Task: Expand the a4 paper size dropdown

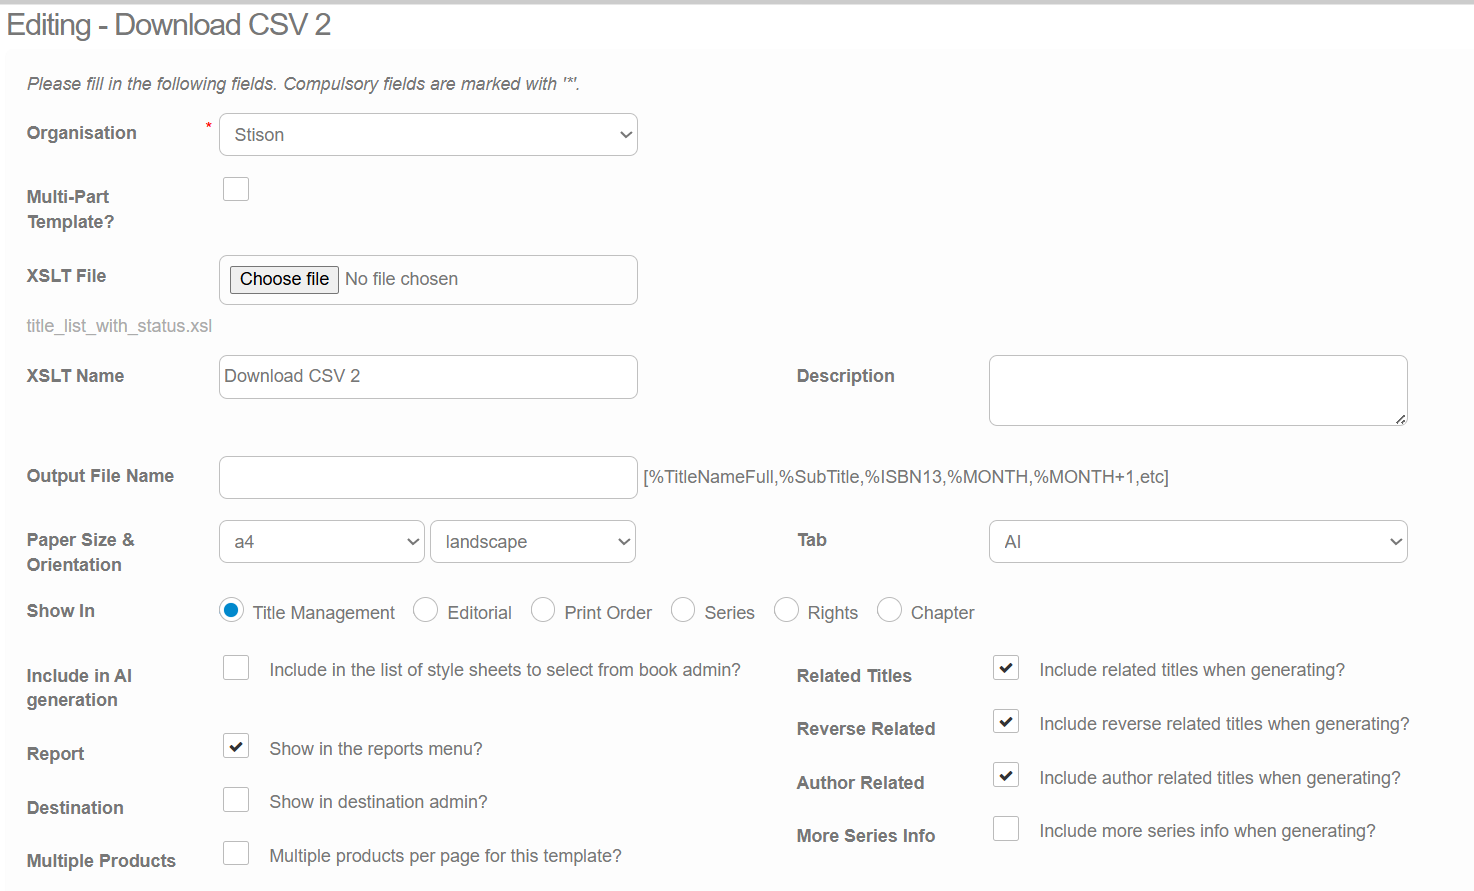Action: click(x=321, y=542)
